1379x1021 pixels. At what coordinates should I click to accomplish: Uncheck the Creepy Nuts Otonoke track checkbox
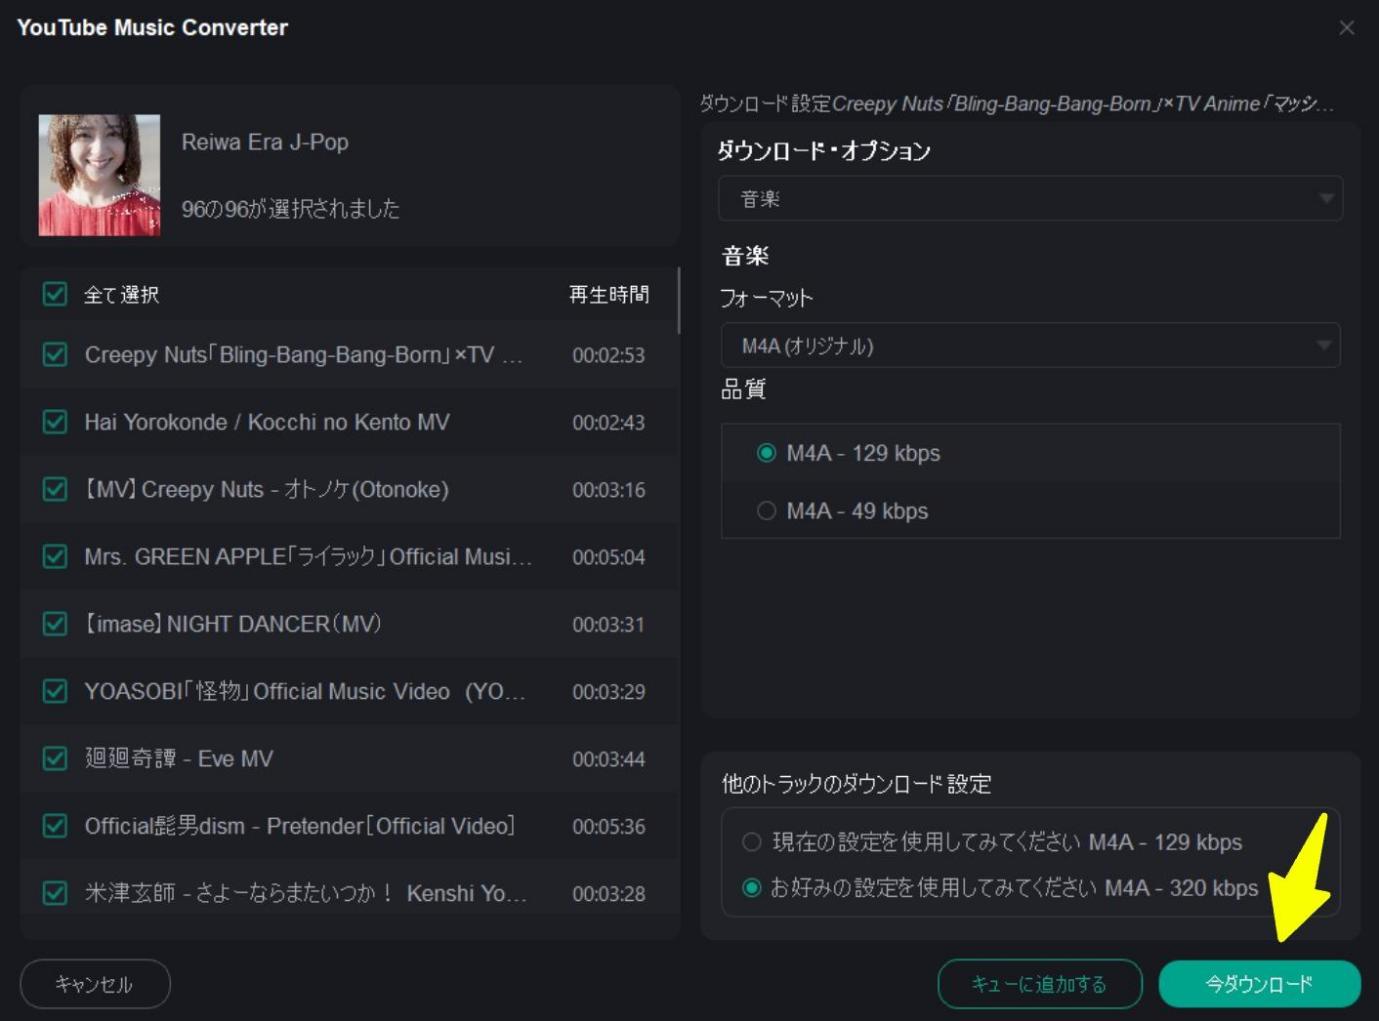[55, 489]
